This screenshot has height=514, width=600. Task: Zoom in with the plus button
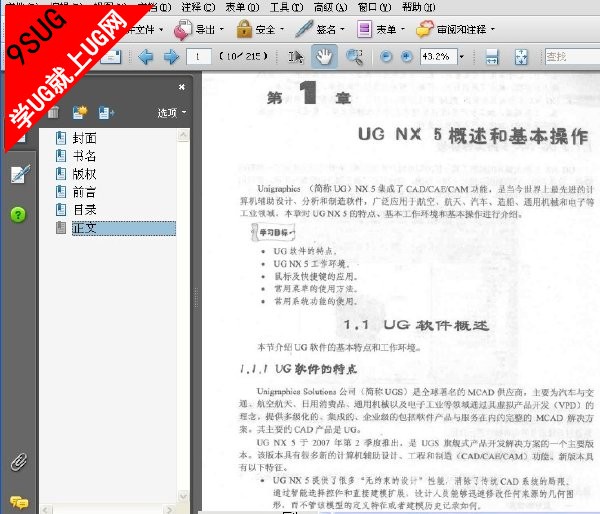pos(406,57)
